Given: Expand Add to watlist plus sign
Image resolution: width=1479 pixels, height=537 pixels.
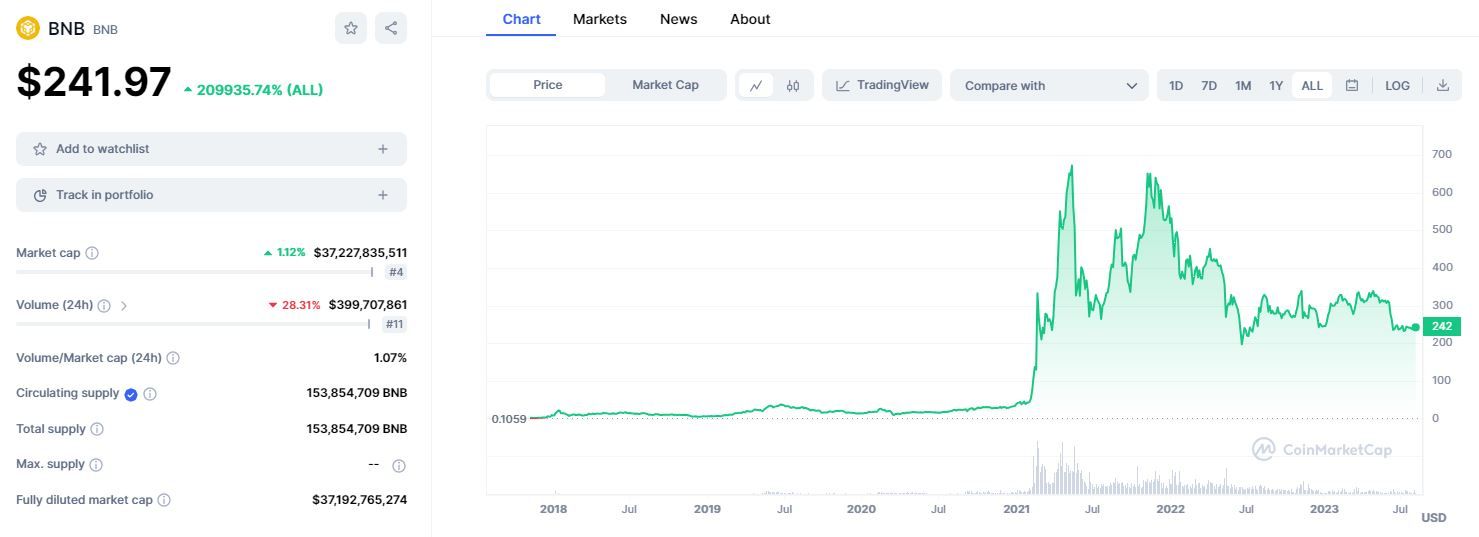Looking at the screenshot, I should point(382,149).
